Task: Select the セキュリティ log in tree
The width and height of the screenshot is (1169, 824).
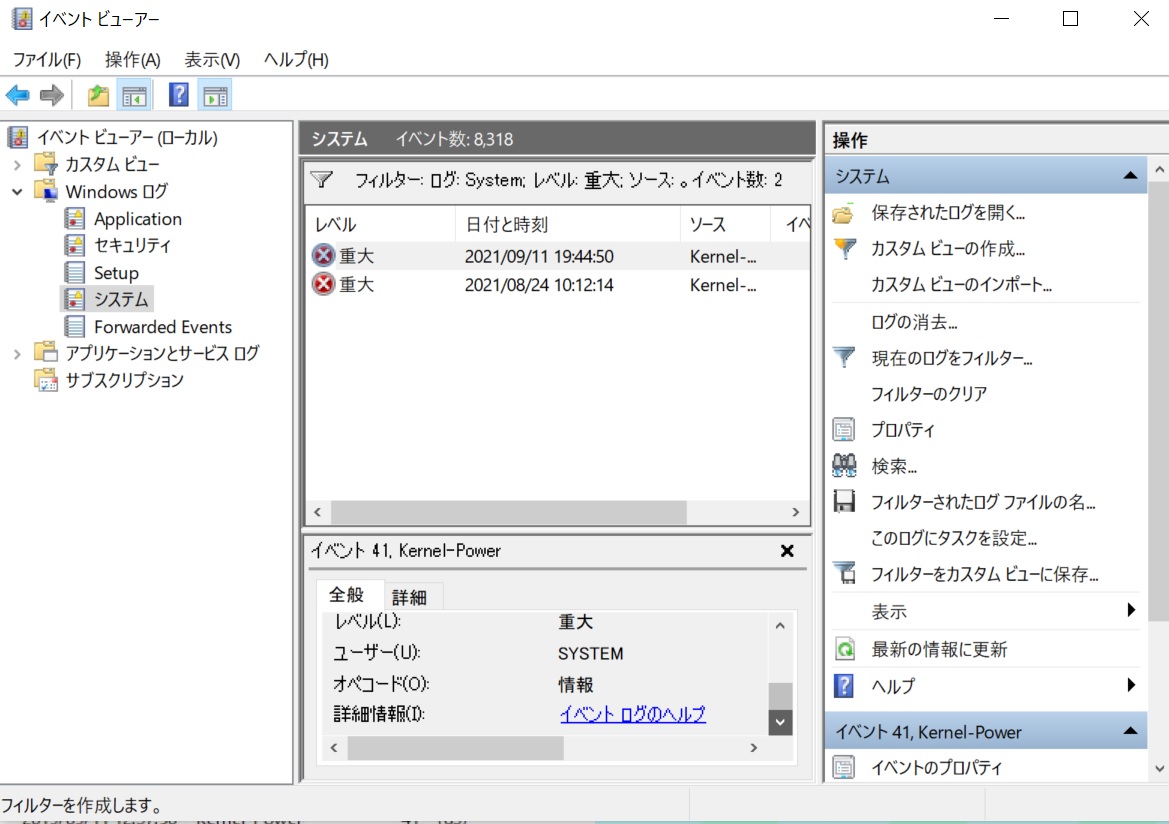Action: pos(132,245)
